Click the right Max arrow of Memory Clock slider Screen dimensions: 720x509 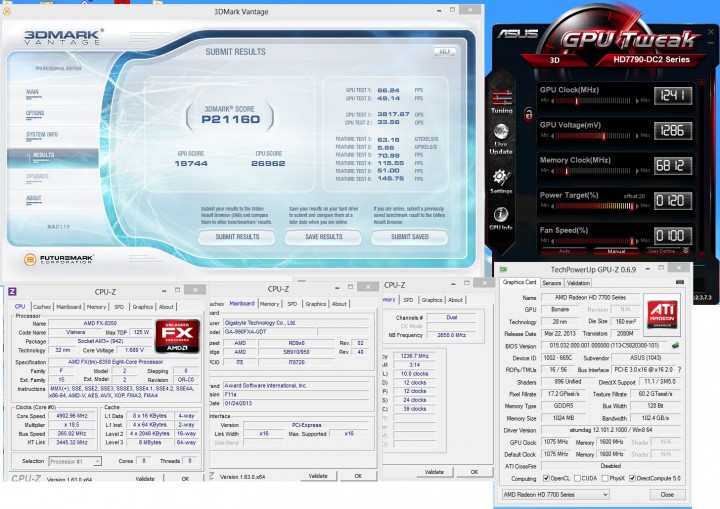637,171
